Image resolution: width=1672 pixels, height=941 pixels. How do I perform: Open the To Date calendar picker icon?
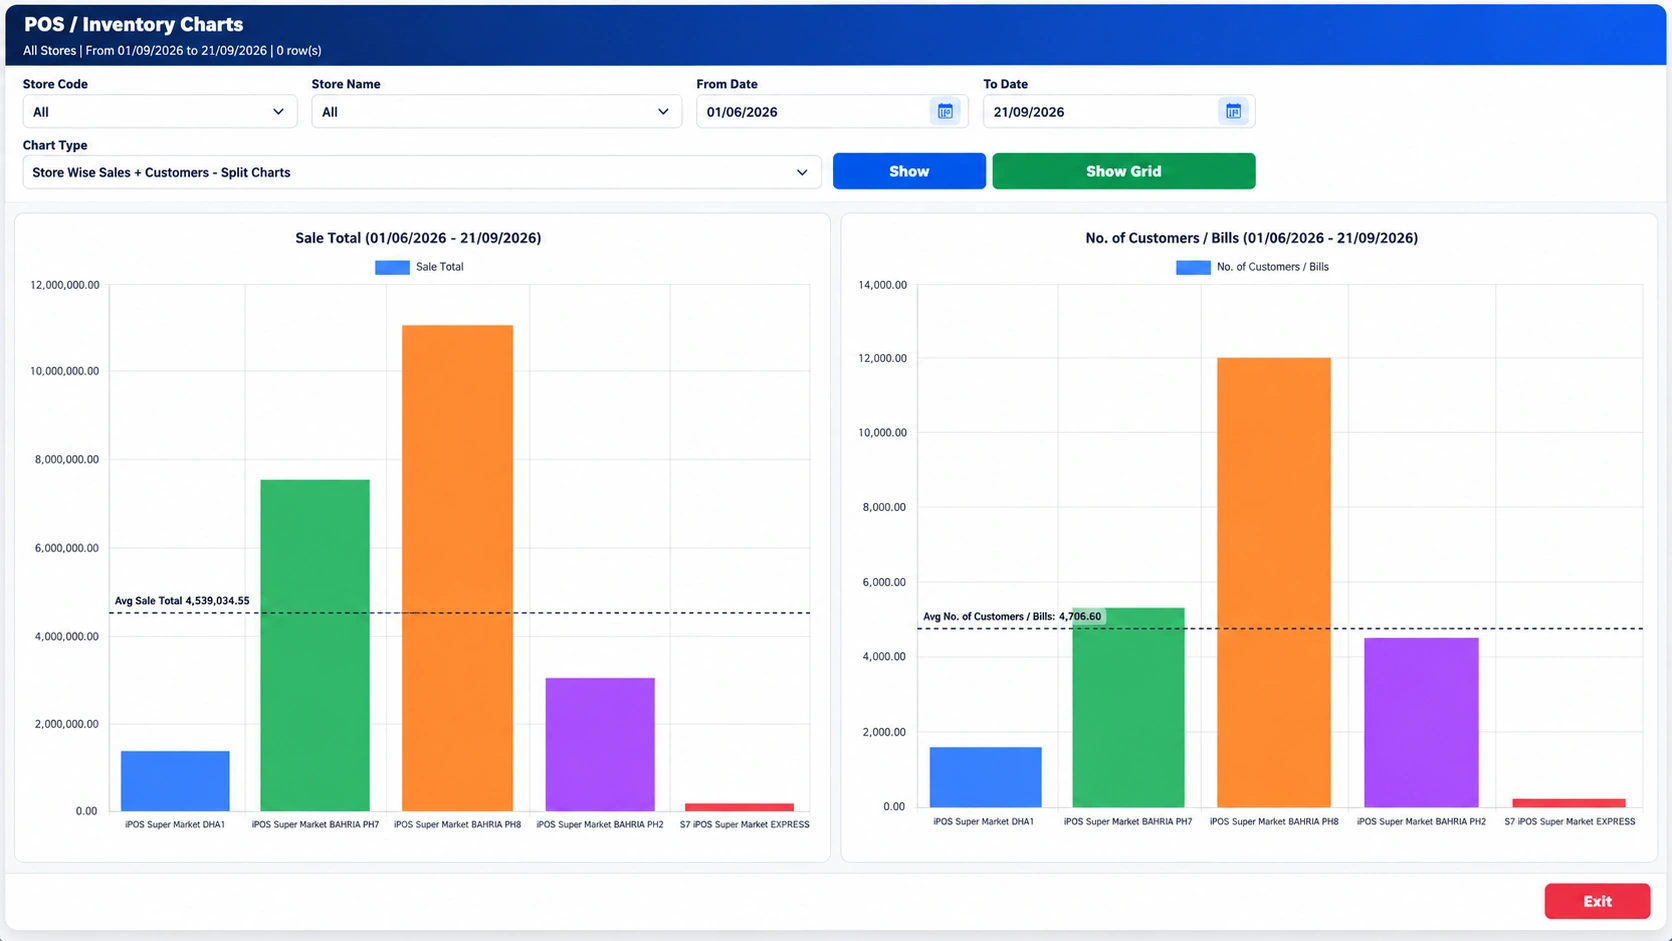coord(1233,111)
